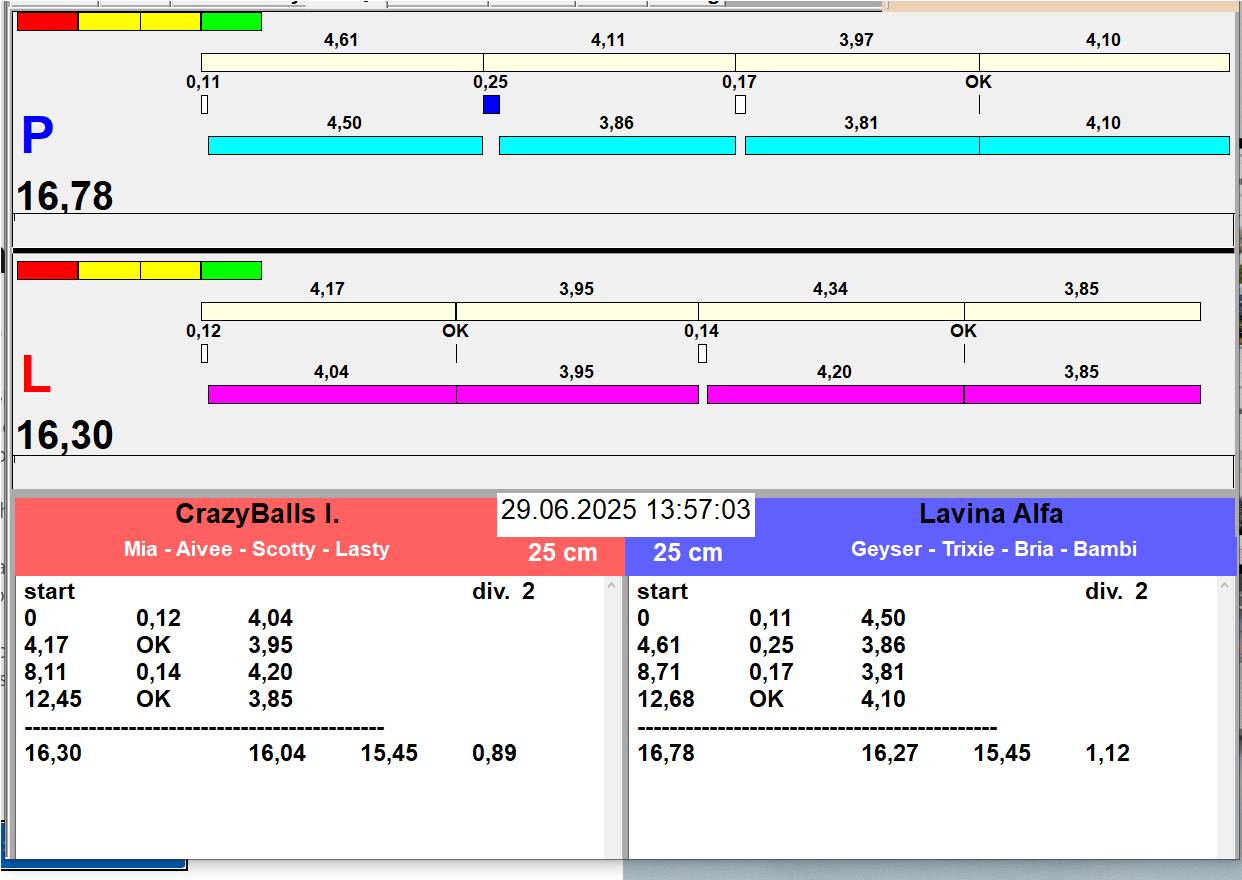The height and width of the screenshot is (880, 1242).
Task: Click the date and time stamp
Action: pyautogui.click(x=625, y=510)
